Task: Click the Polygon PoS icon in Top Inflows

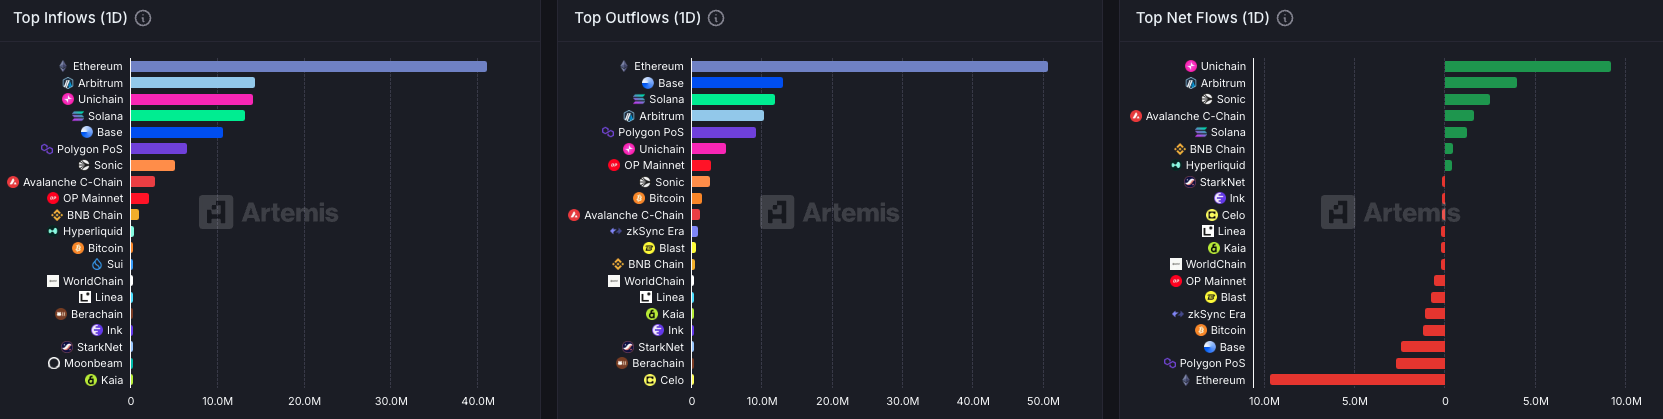Action: pyautogui.click(x=47, y=149)
